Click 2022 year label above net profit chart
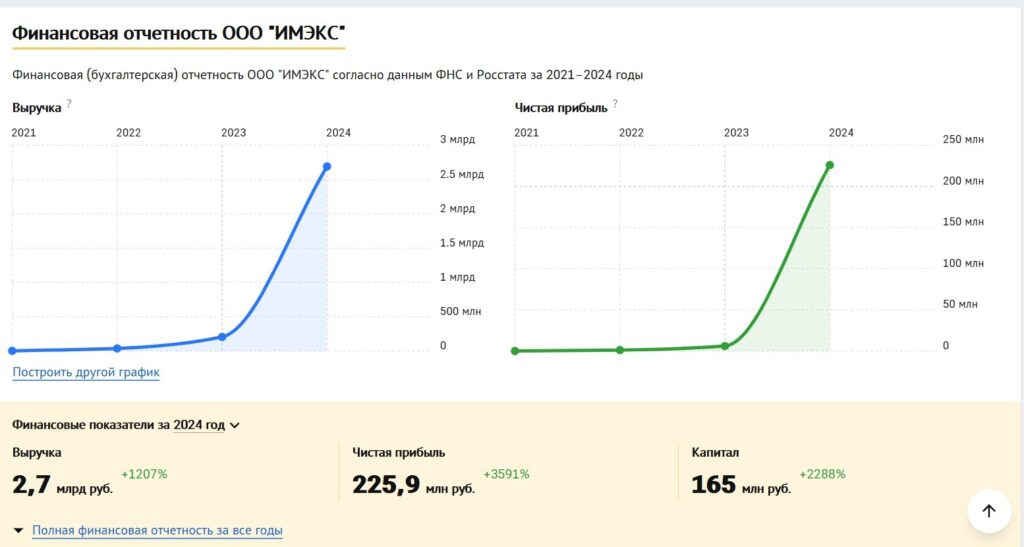The width and height of the screenshot is (1024, 547). pyautogui.click(x=631, y=133)
